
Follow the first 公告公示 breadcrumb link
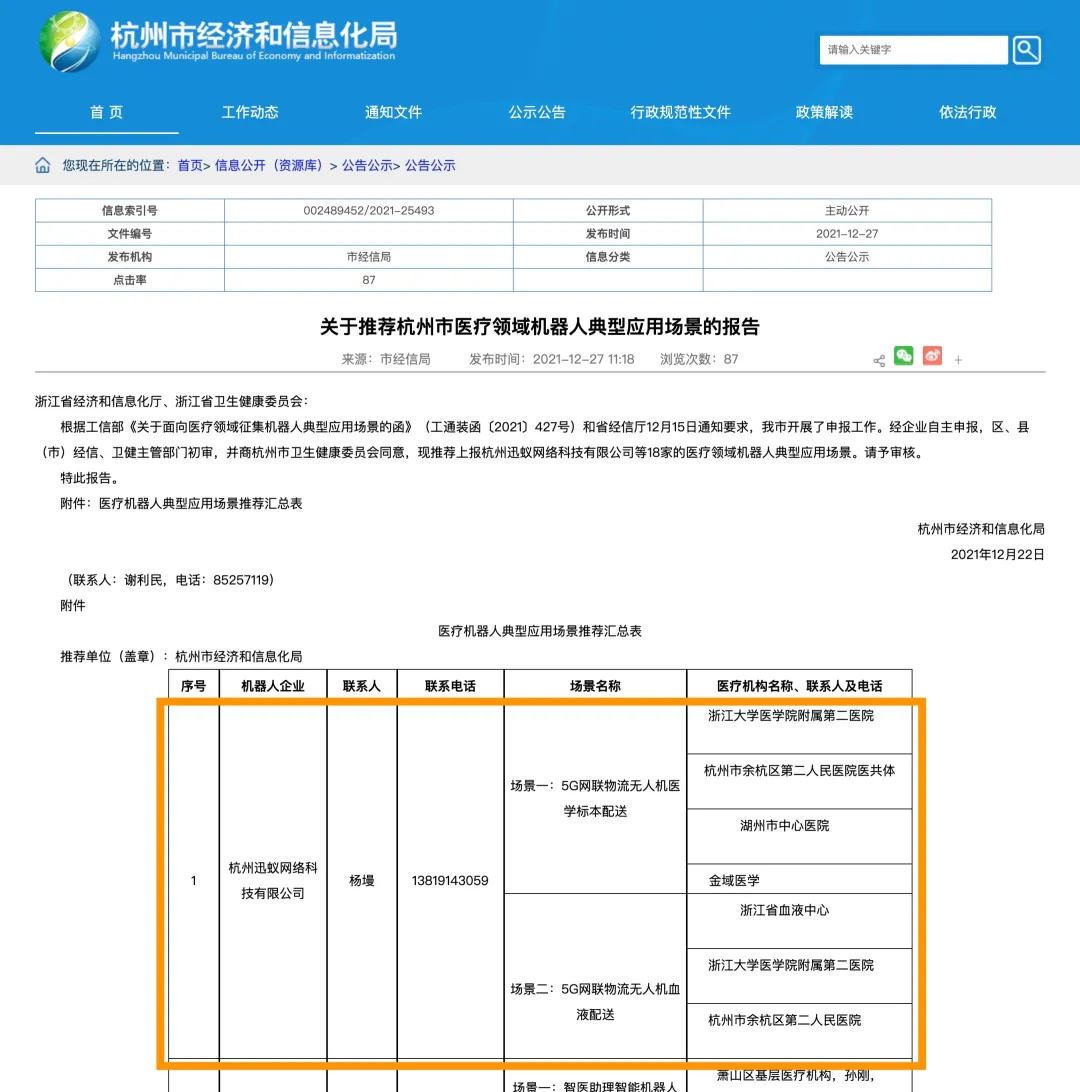[x=367, y=166]
